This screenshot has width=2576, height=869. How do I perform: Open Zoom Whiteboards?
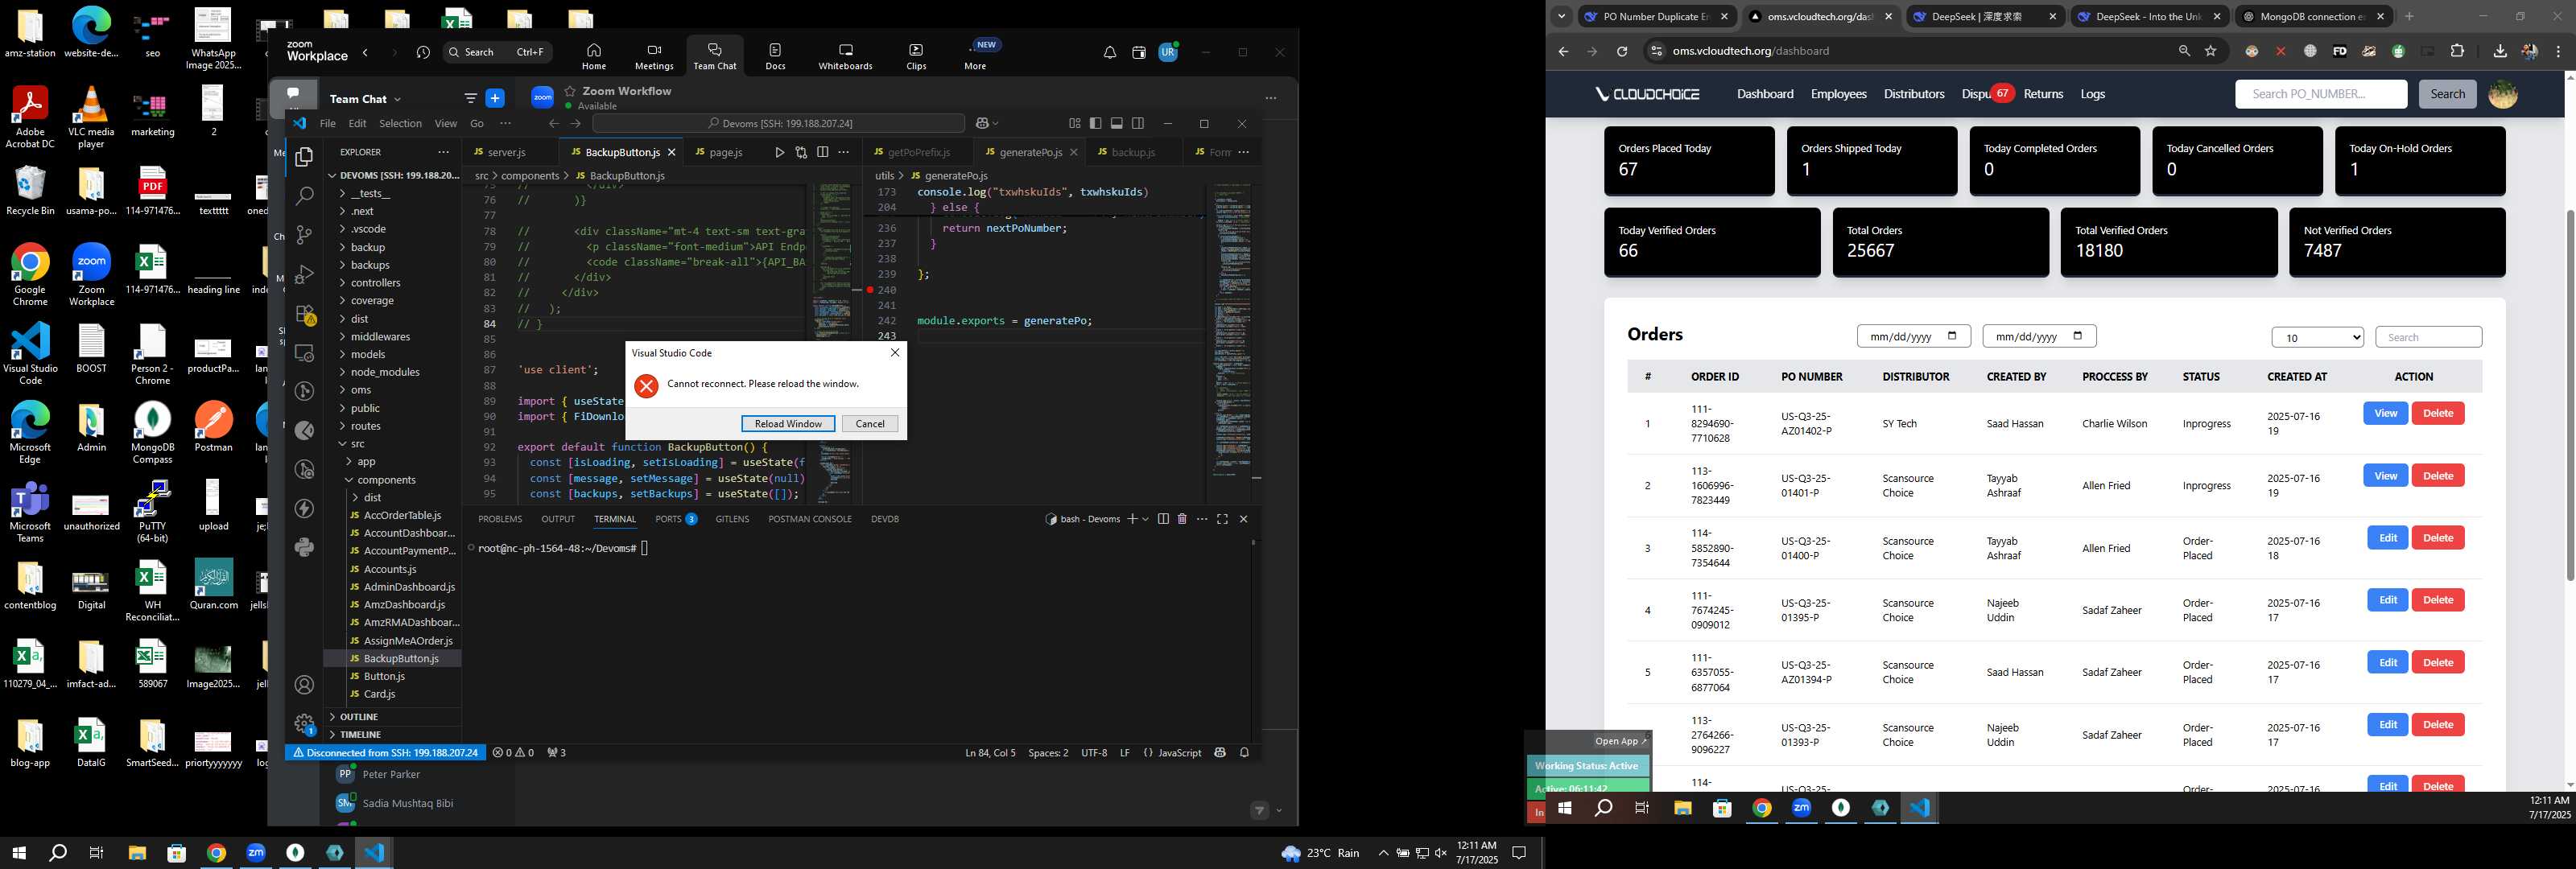845,57
